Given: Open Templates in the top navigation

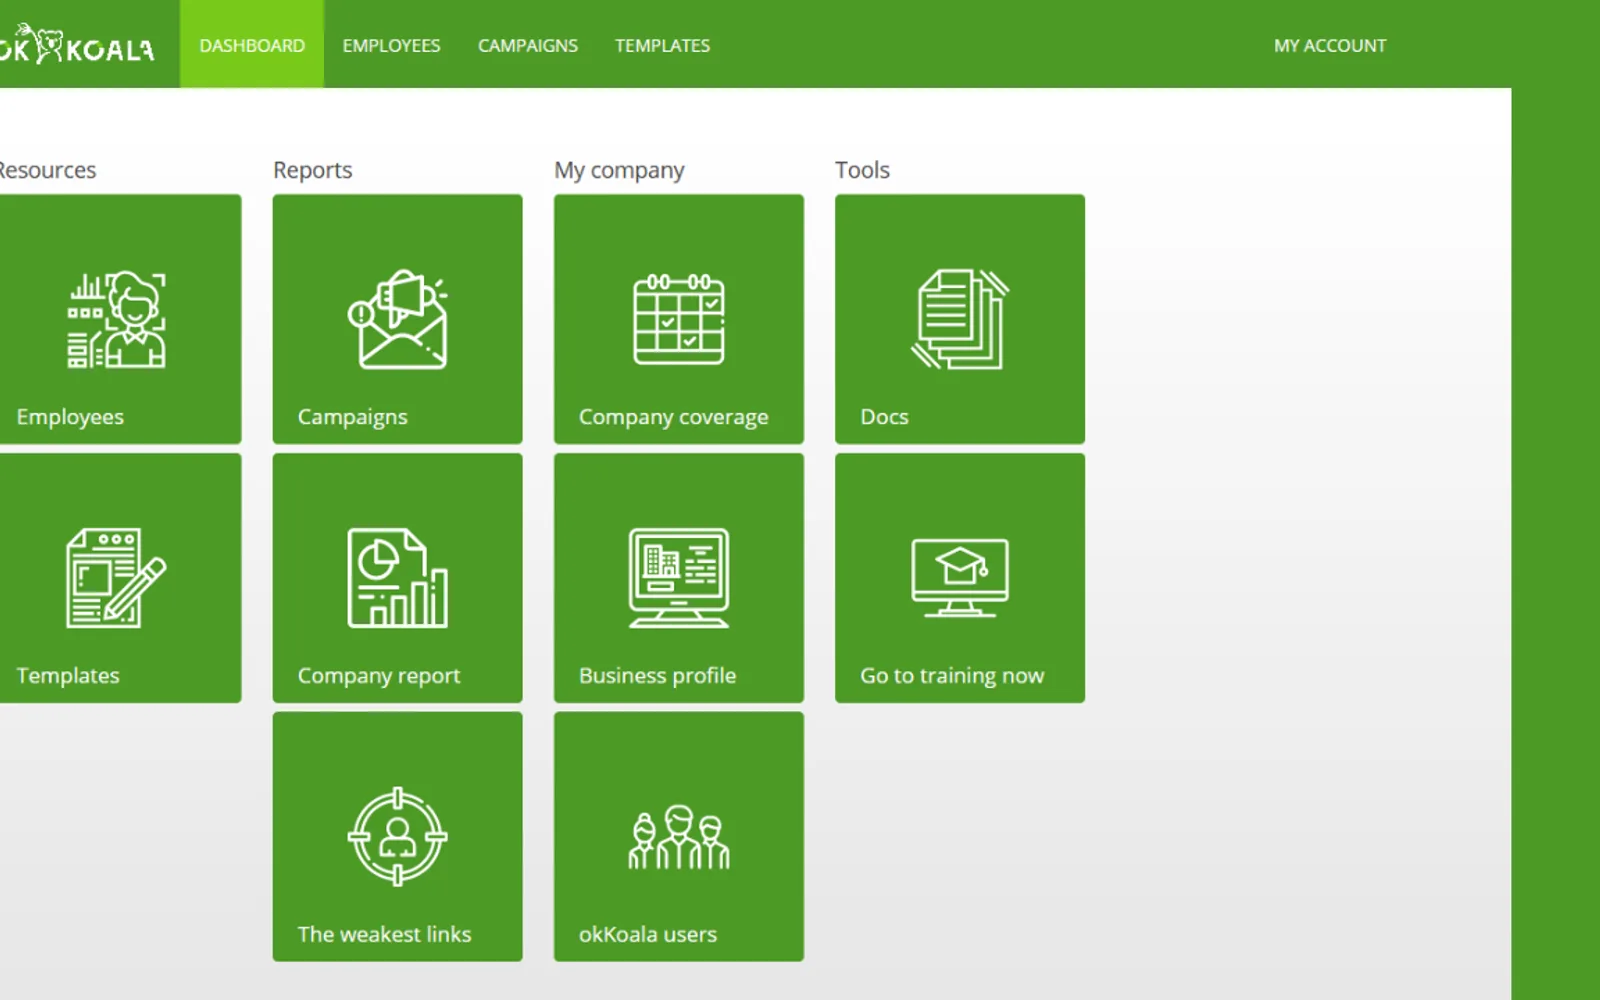Looking at the screenshot, I should pyautogui.click(x=662, y=46).
